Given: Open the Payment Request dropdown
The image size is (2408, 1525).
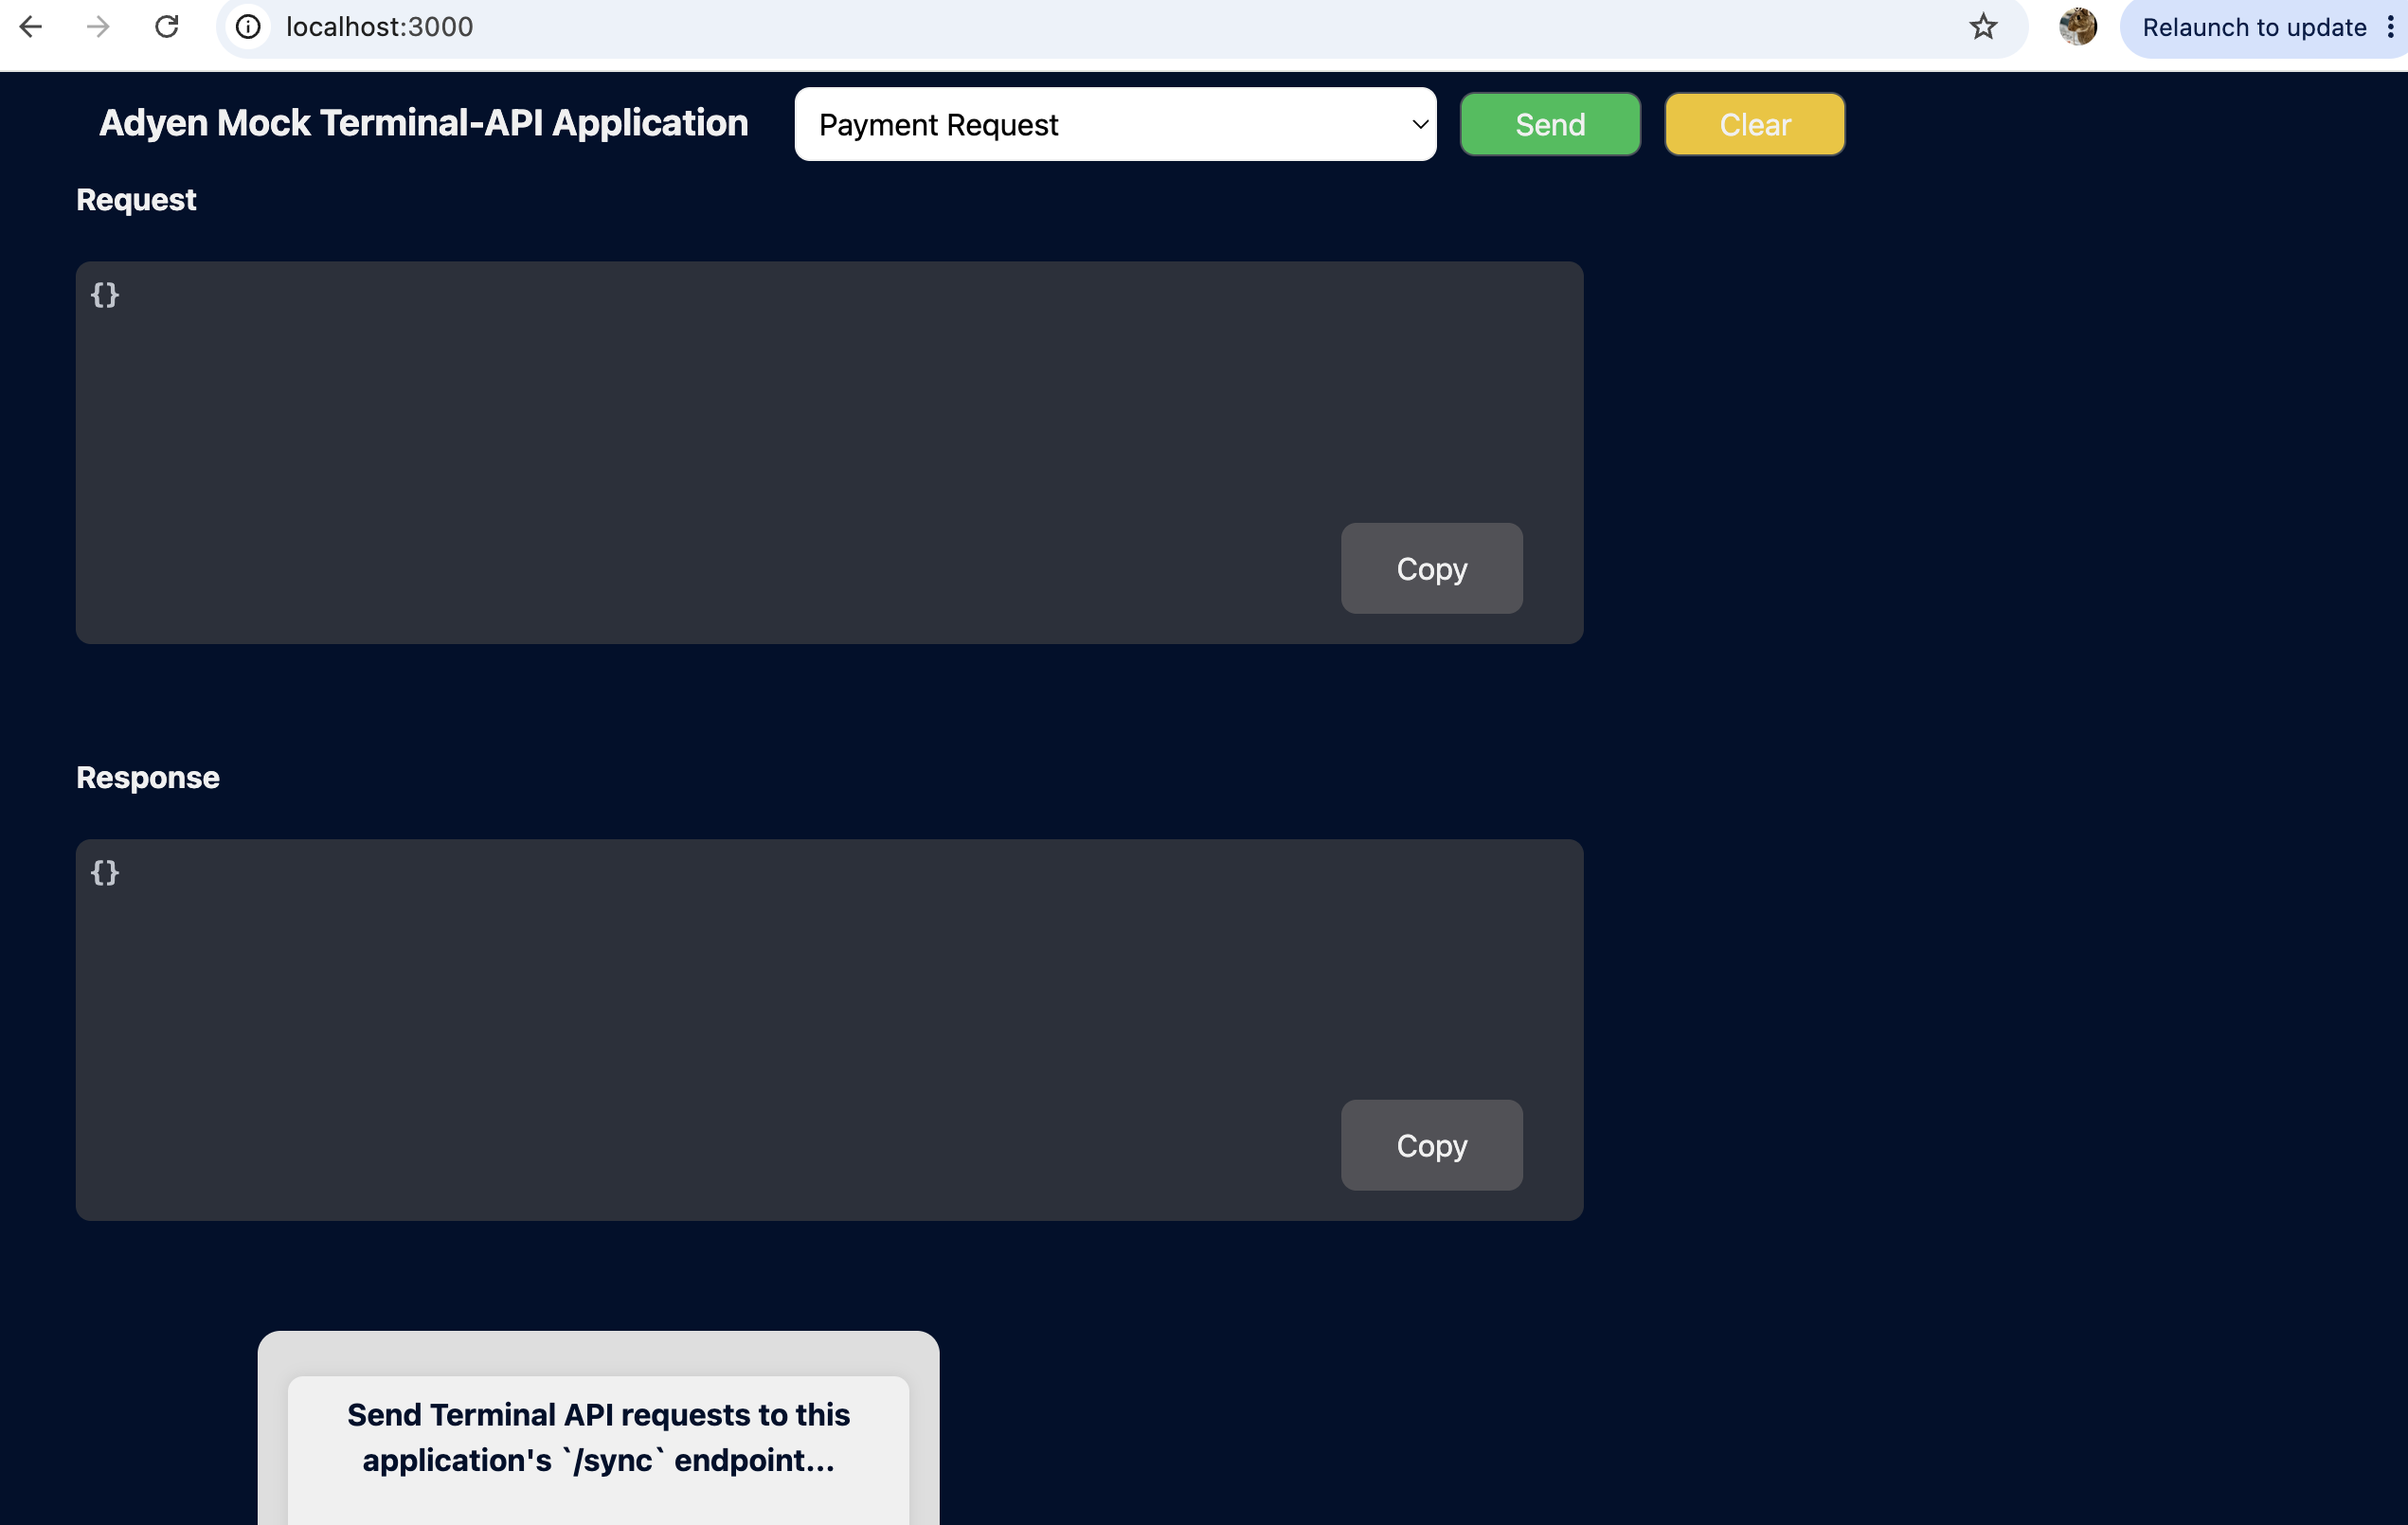Looking at the screenshot, I should [1115, 124].
